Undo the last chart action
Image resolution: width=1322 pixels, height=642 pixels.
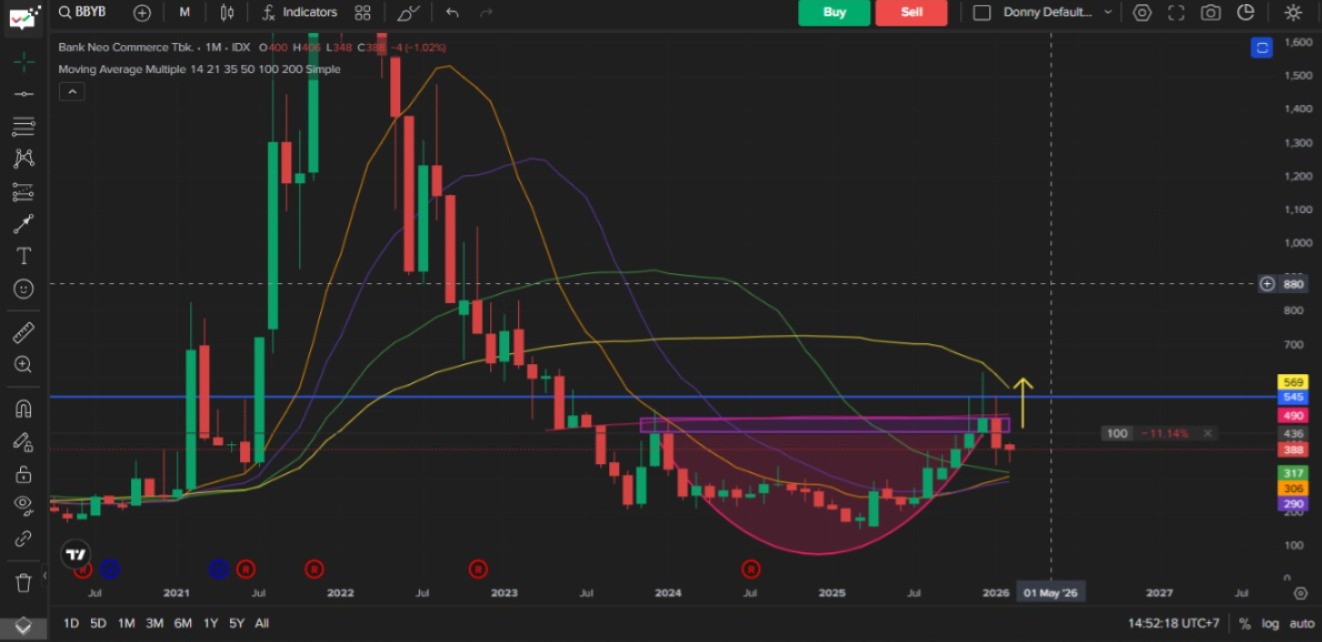click(452, 12)
